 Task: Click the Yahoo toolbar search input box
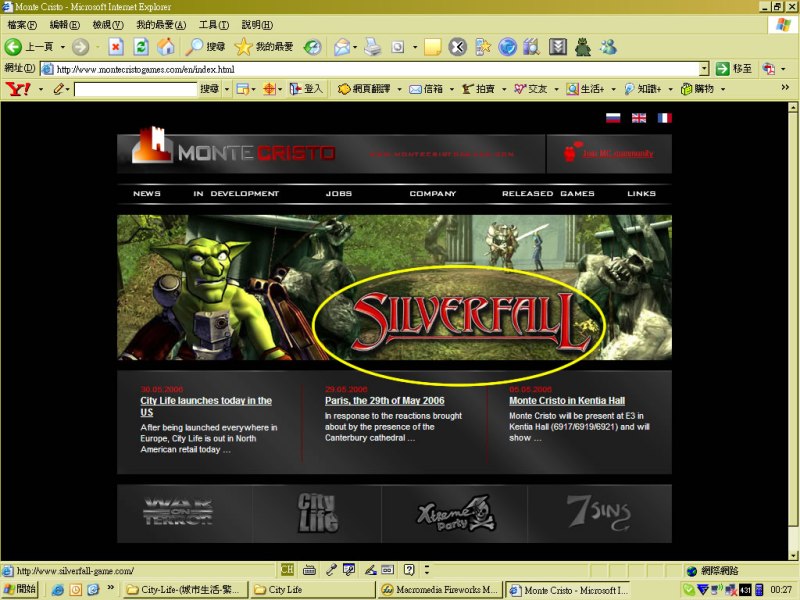[135, 89]
